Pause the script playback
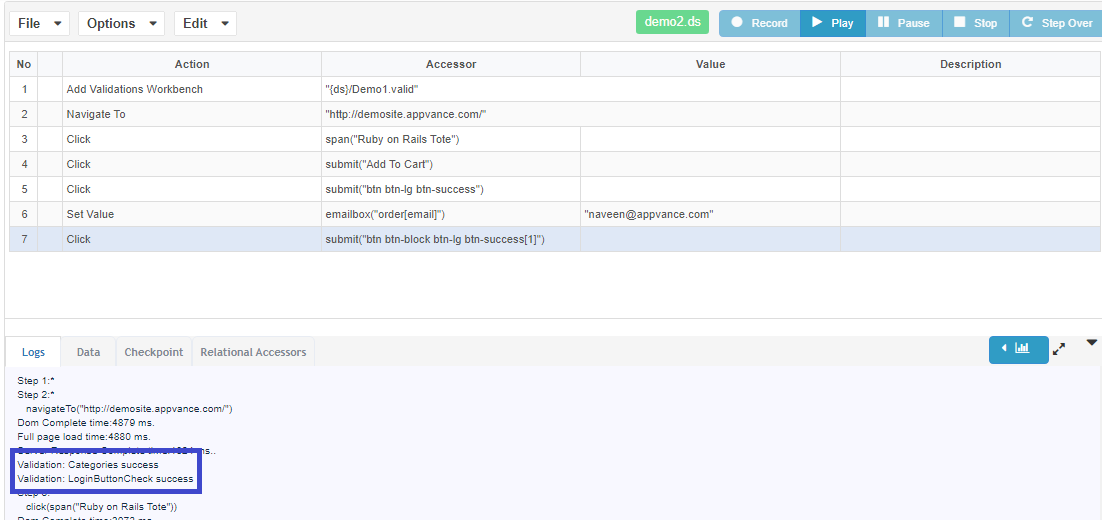Viewport: 1102px width, 520px height. (904, 23)
